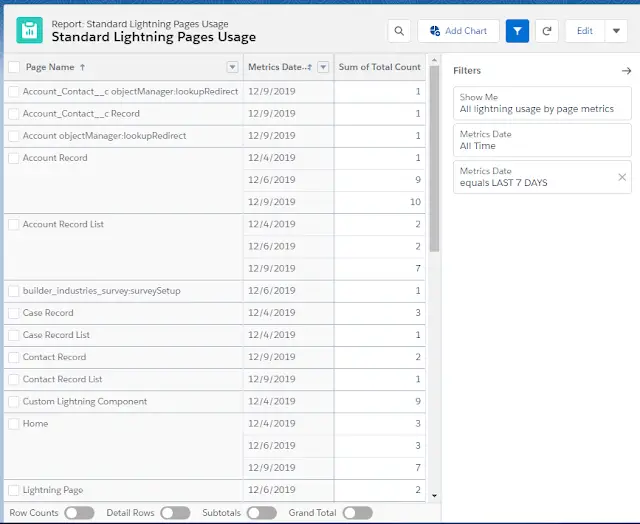Click the count value 10 for Account Record
Image resolution: width=640 pixels, height=524 pixels.
coord(415,202)
